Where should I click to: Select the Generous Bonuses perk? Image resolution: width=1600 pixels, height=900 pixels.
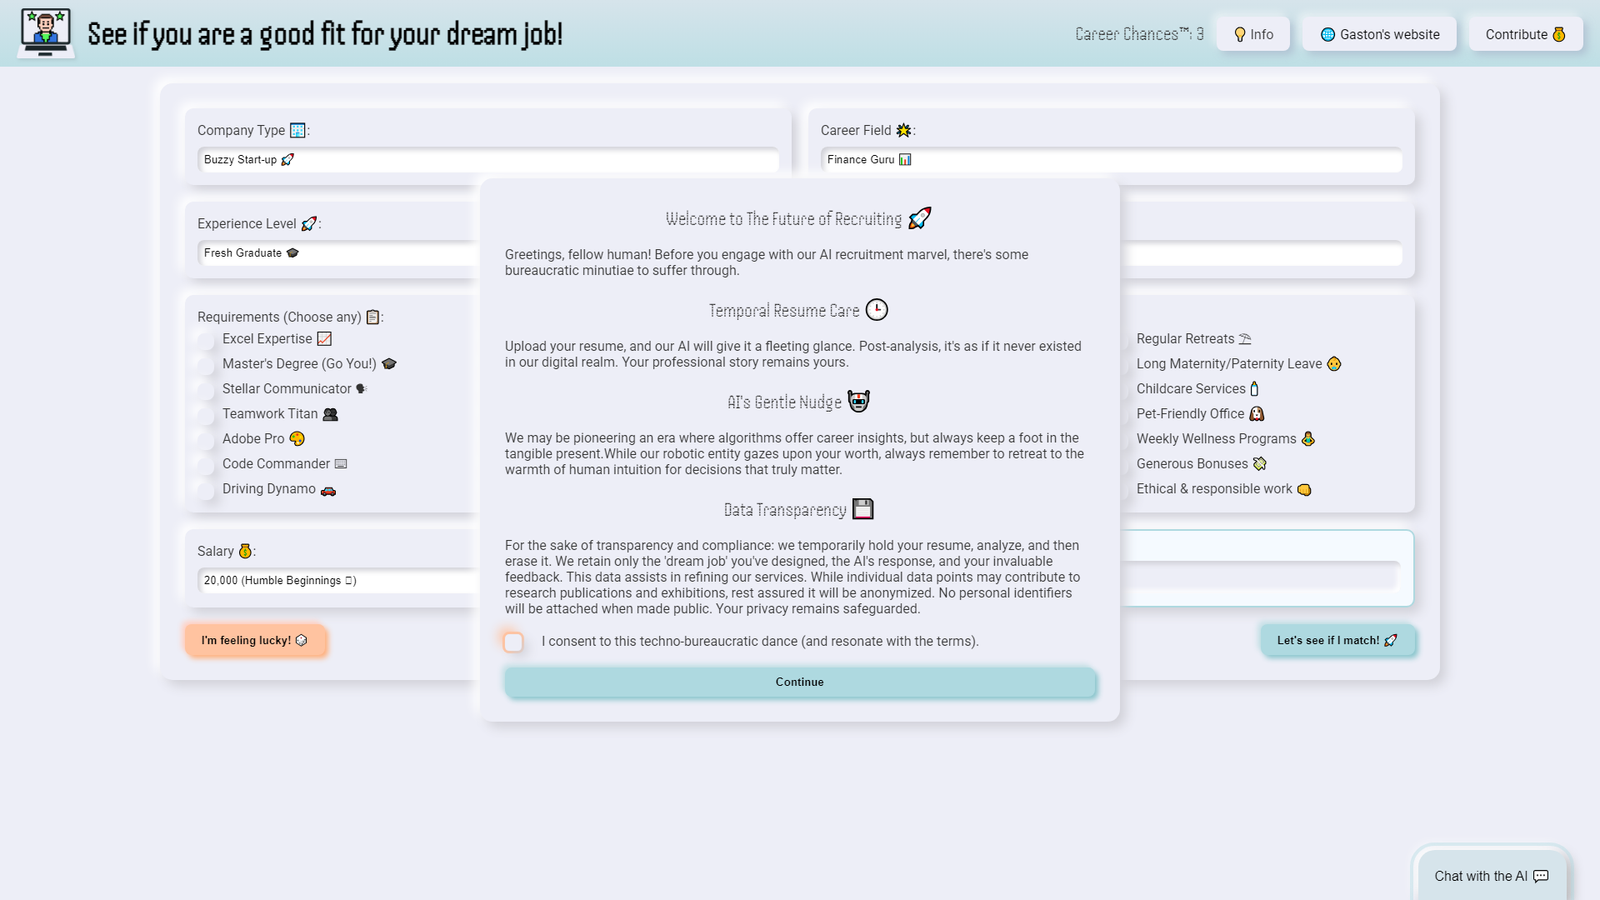tap(1202, 464)
